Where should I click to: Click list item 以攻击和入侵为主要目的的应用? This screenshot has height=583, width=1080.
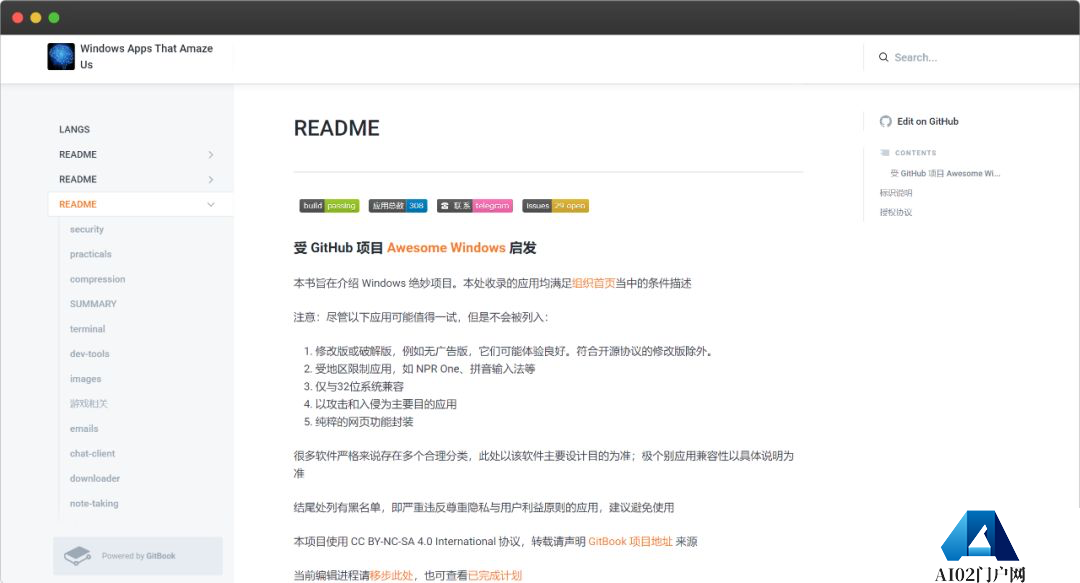[386, 404]
